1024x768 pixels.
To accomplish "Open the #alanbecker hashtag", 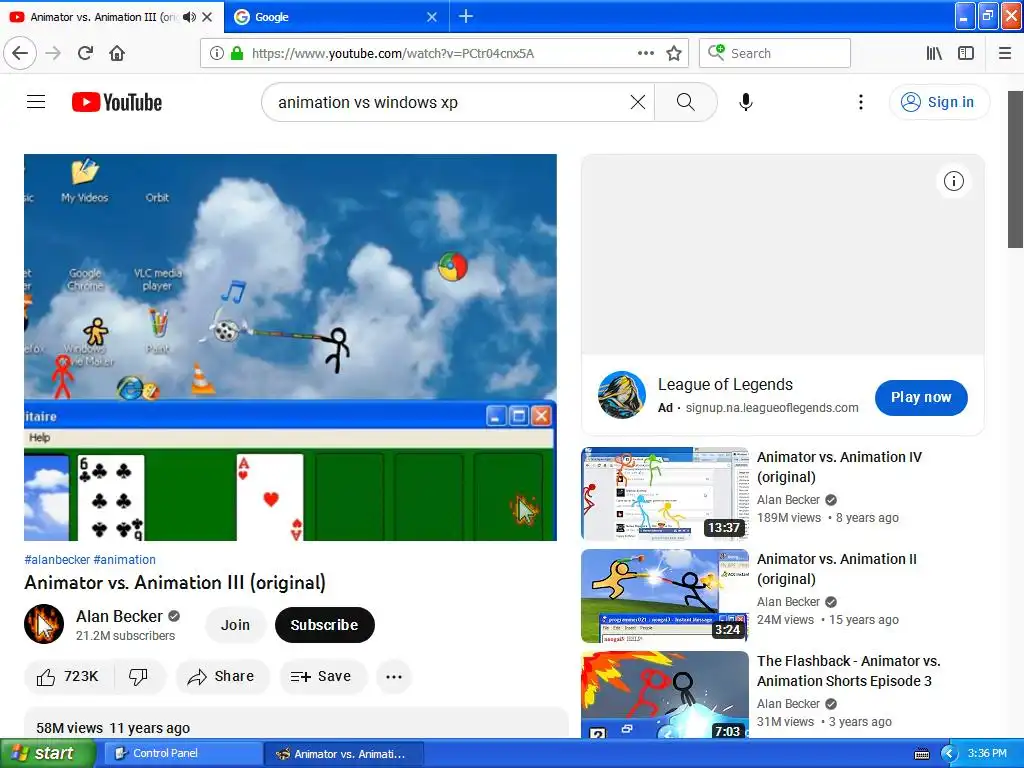I will click(x=57, y=560).
